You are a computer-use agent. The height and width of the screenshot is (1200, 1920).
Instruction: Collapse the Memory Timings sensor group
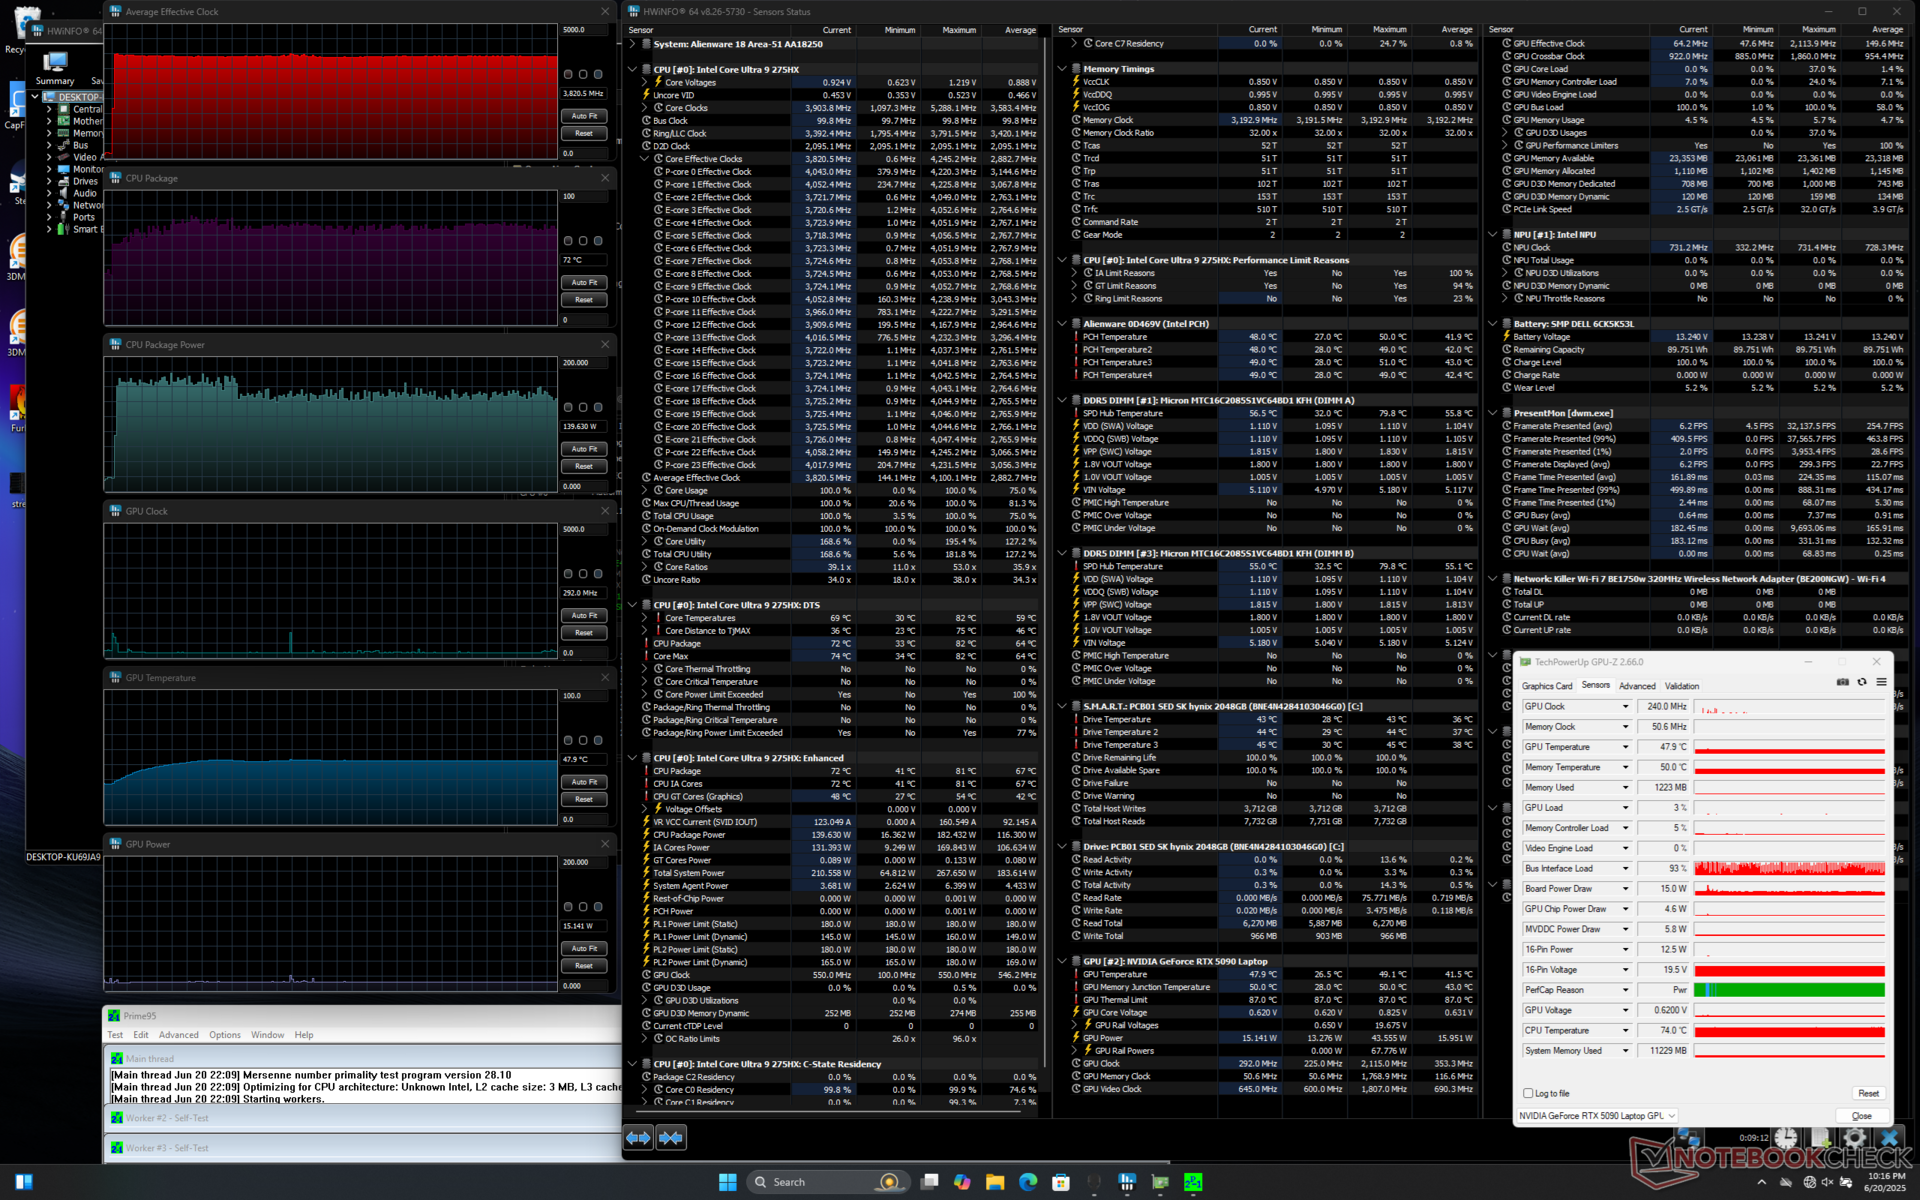pyautogui.click(x=1062, y=69)
